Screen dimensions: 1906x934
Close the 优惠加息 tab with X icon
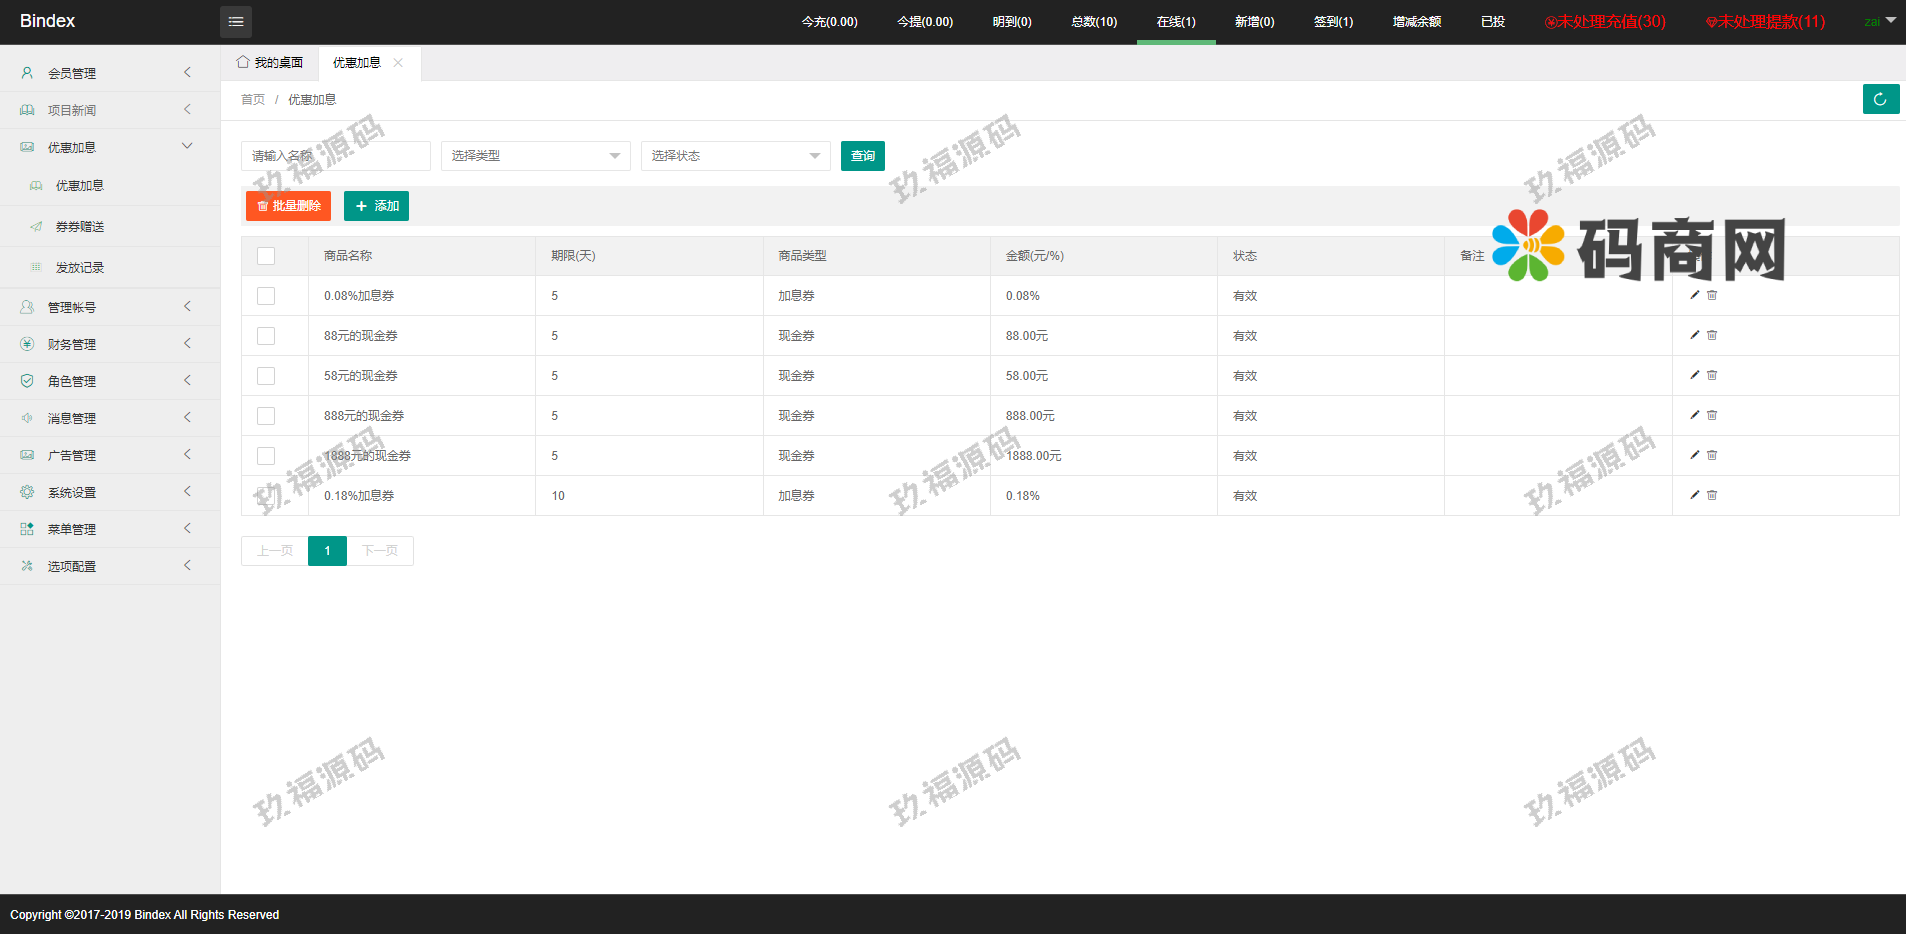click(x=398, y=63)
